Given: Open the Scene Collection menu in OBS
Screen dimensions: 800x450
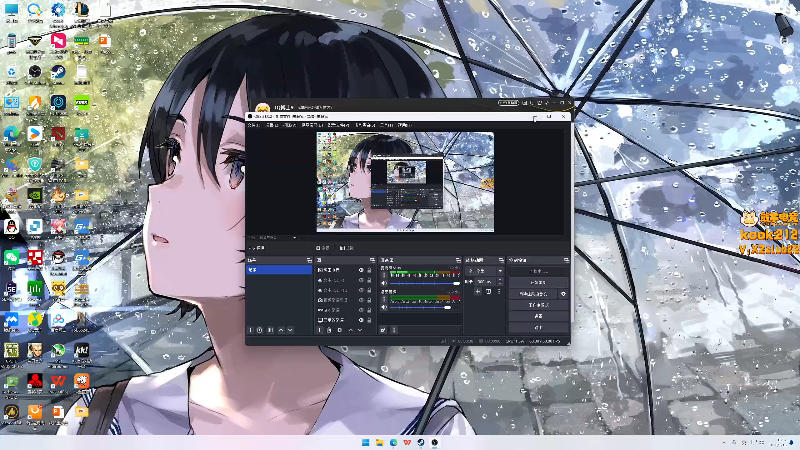Looking at the screenshot, I should pos(365,124).
